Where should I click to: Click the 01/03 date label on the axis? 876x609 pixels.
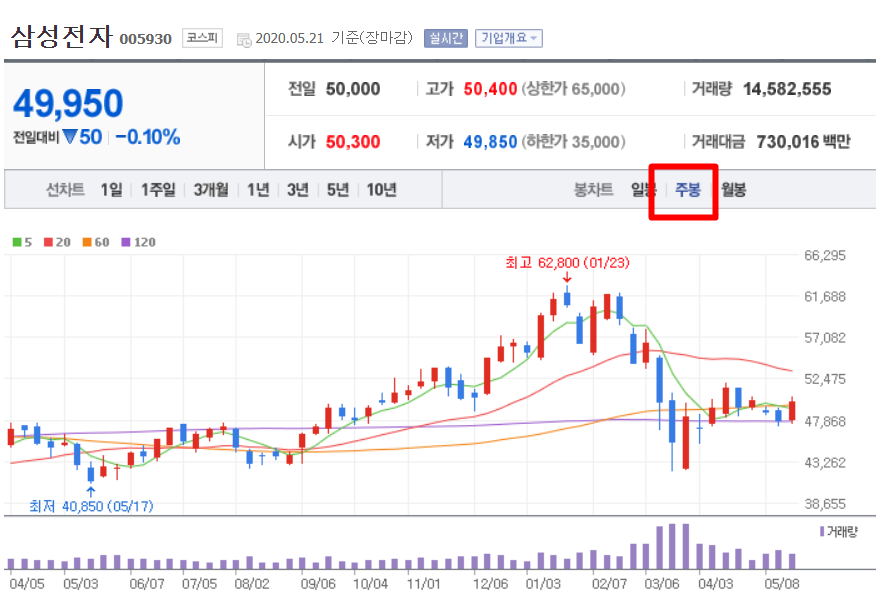(x=543, y=584)
